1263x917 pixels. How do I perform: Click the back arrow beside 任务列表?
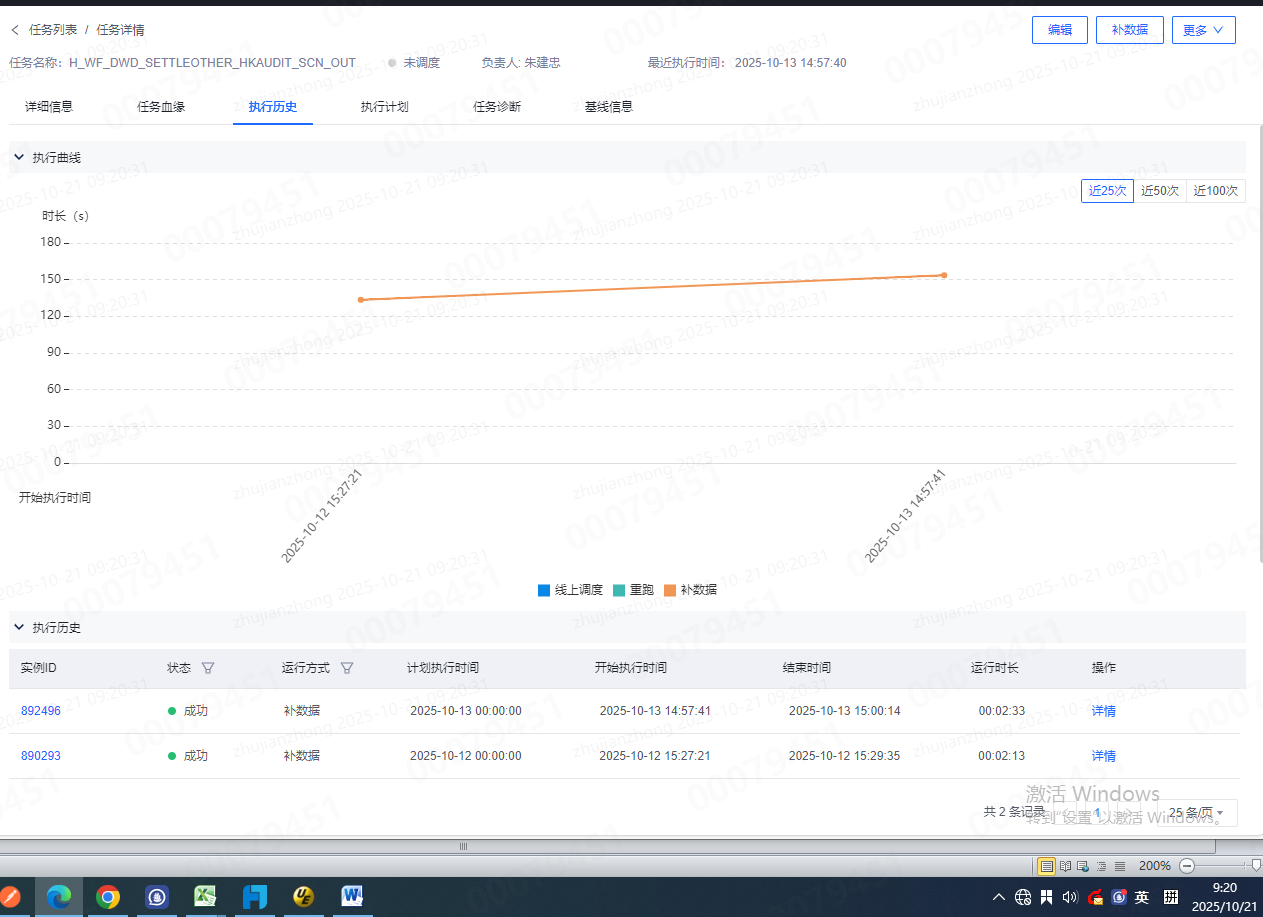15,30
